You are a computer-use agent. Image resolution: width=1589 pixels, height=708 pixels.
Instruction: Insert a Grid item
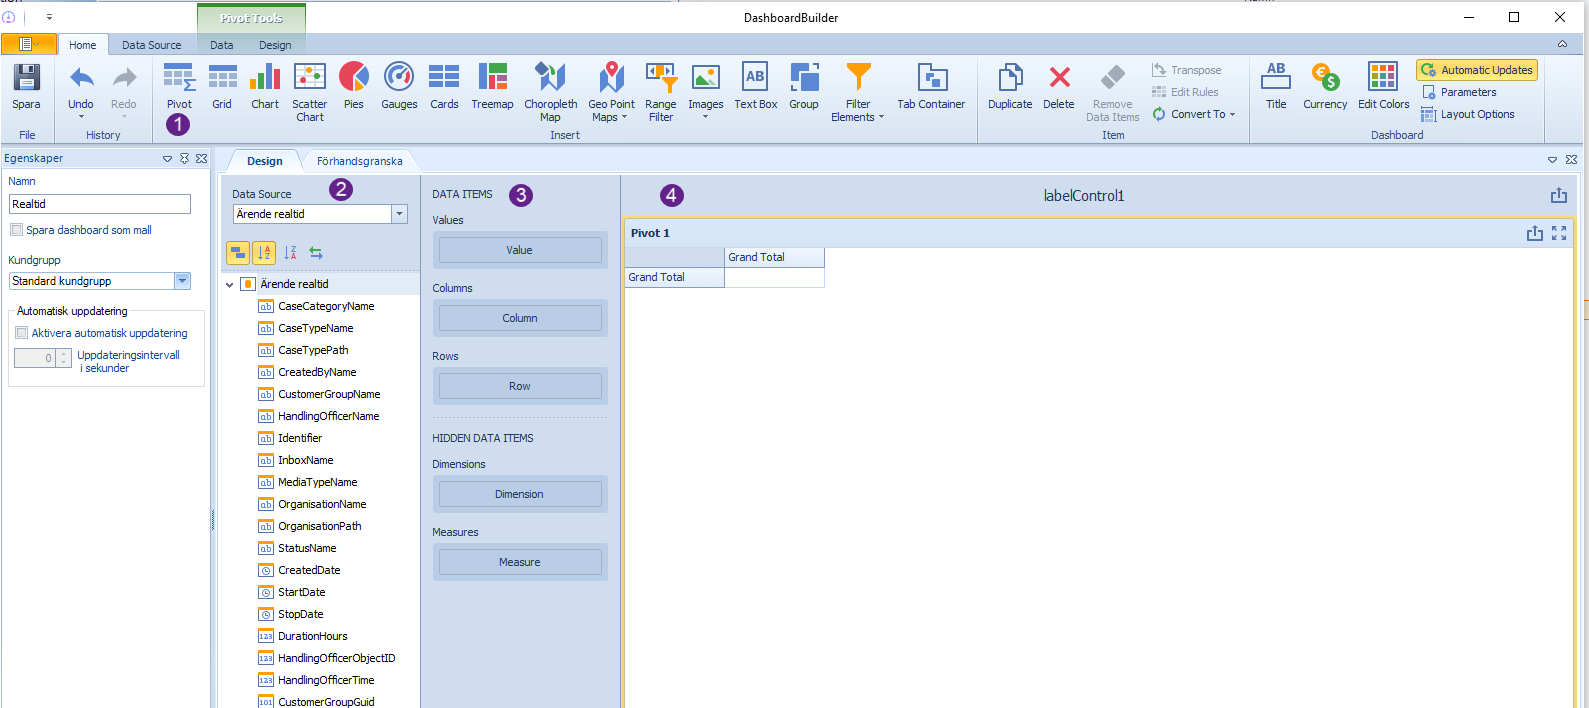coord(222,87)
